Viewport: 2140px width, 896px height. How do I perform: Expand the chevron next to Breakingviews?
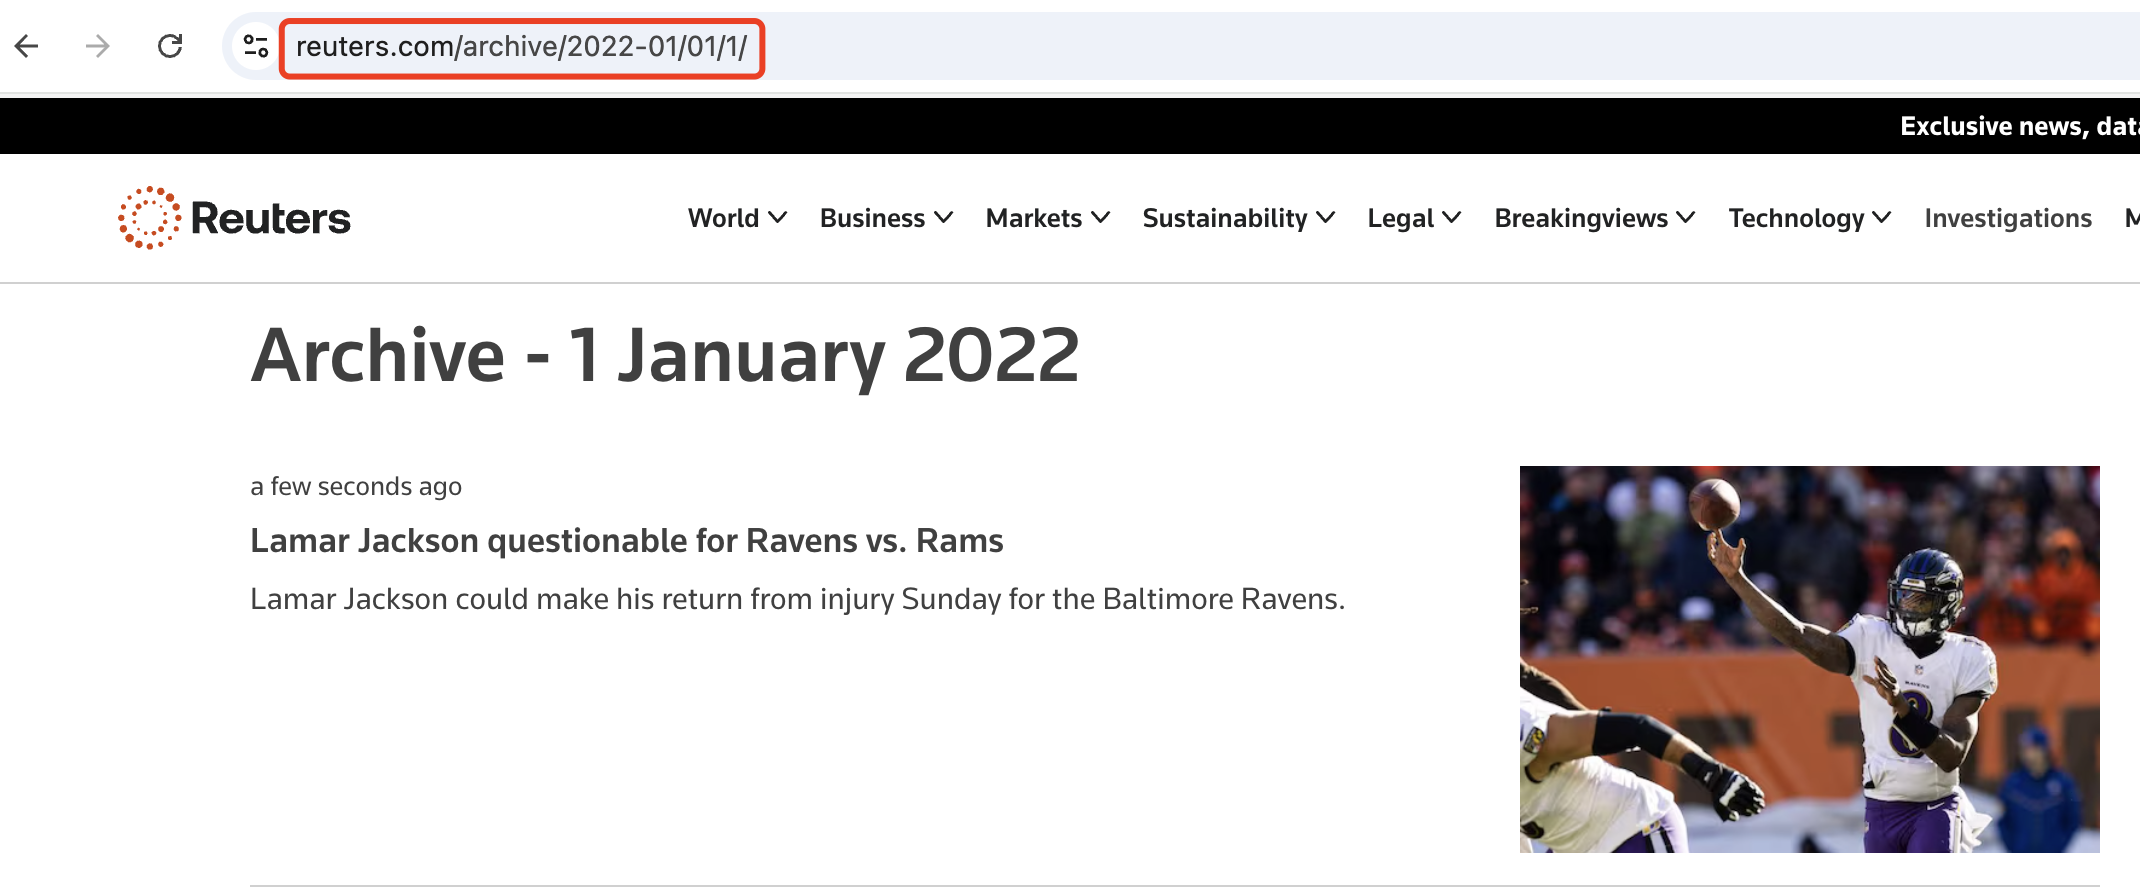1685,218
